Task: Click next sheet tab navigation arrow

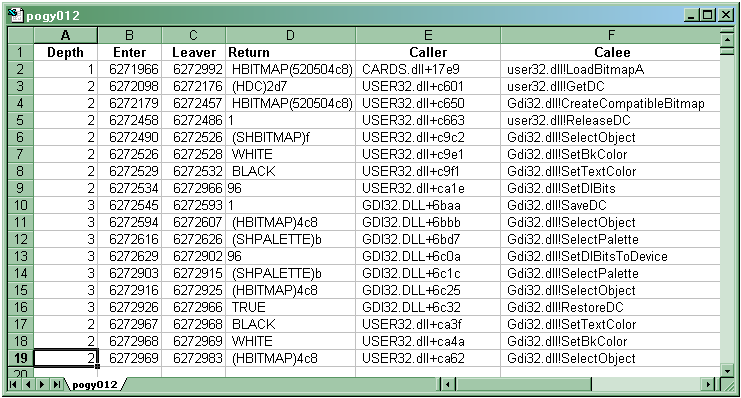Action: pos(42,384)
